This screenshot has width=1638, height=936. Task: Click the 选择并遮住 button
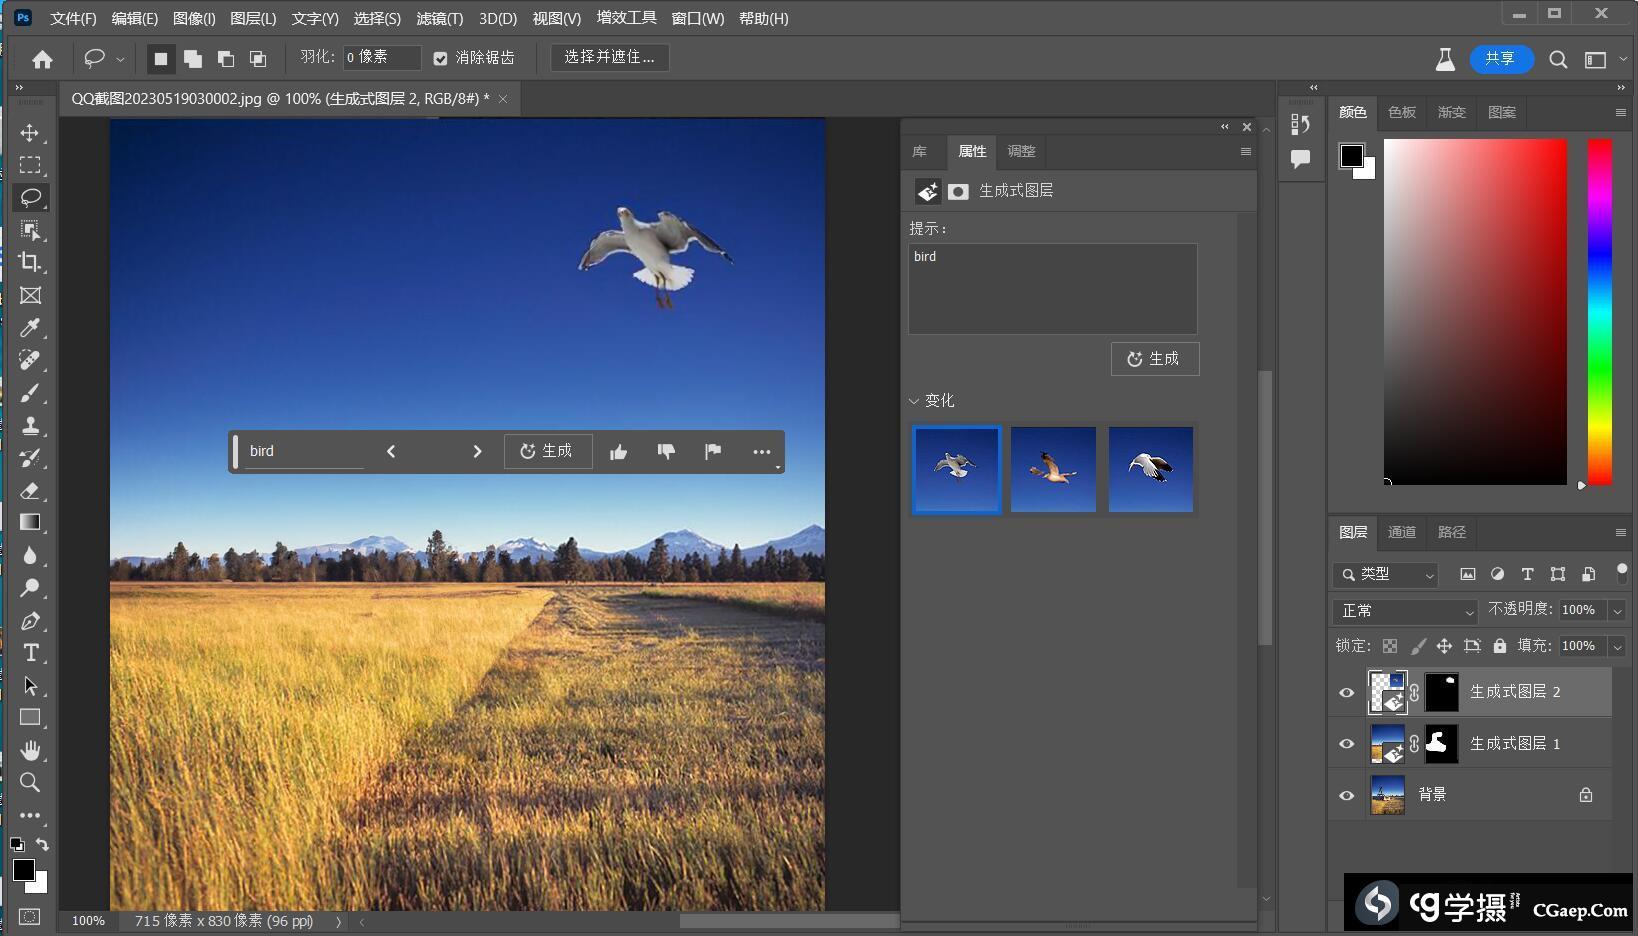point(609,58)
